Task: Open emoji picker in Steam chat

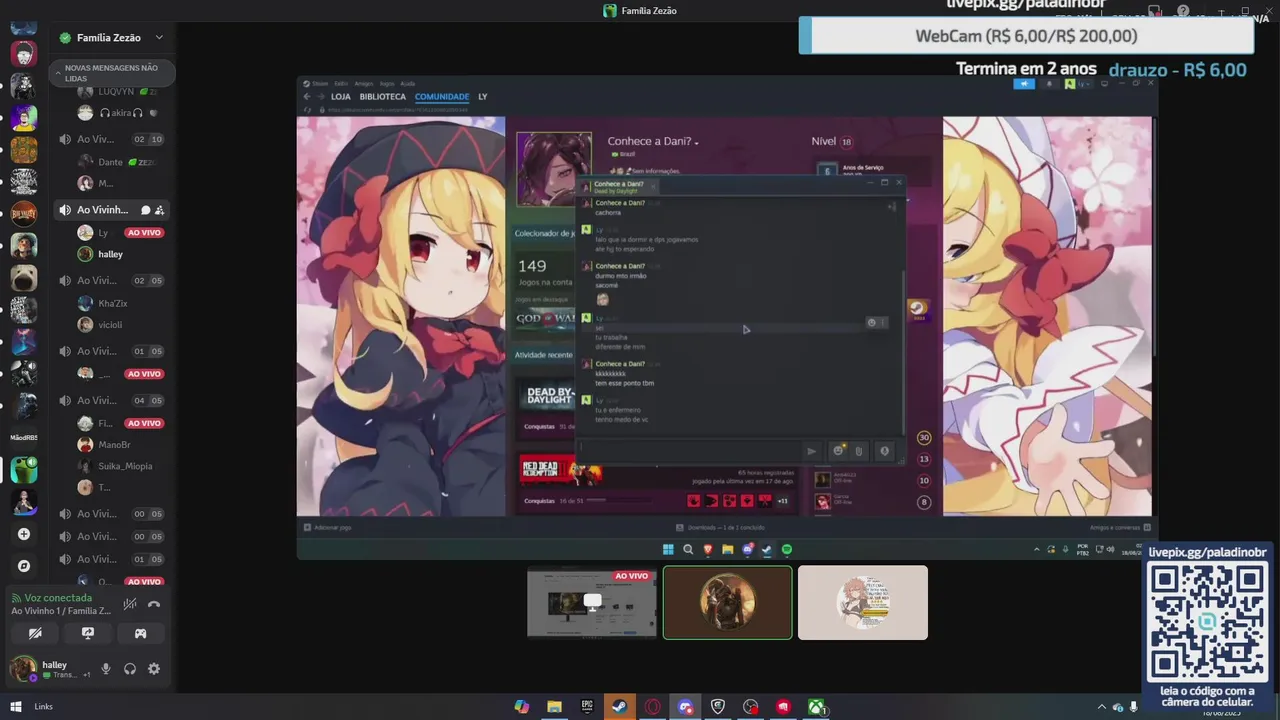Action: click(838, 451)
